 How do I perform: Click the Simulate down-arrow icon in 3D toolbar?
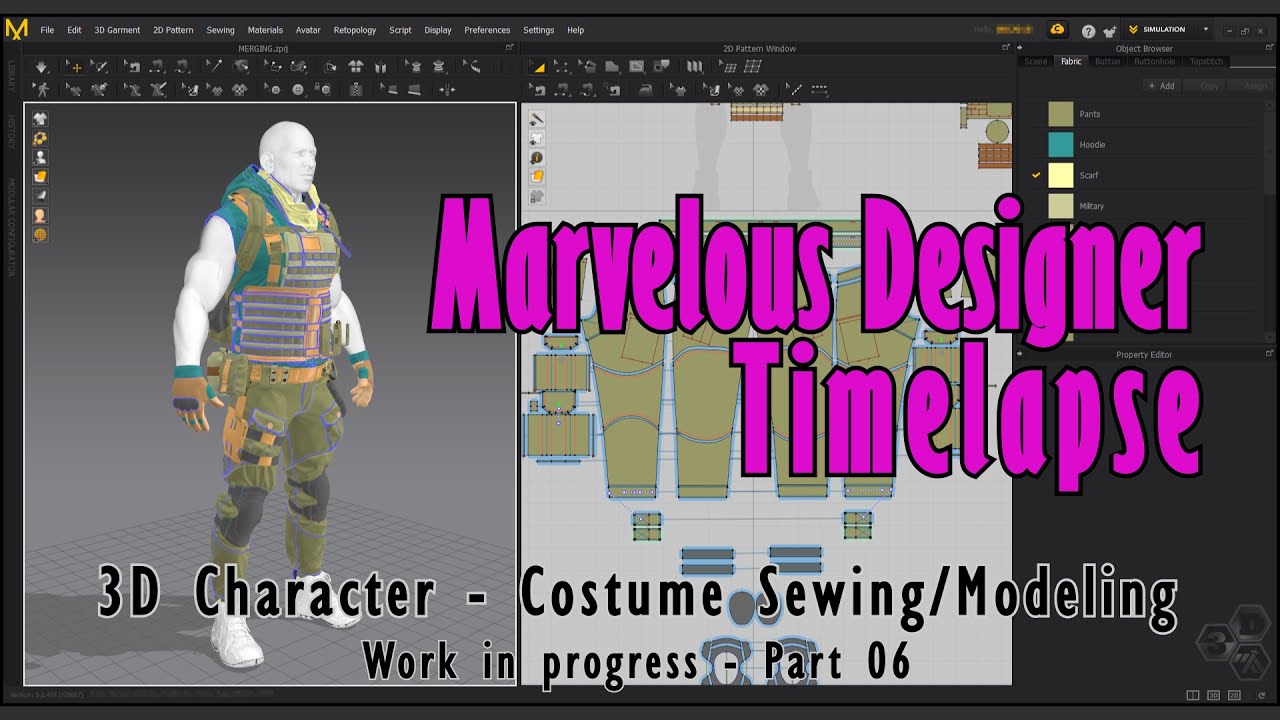point(41,67)
